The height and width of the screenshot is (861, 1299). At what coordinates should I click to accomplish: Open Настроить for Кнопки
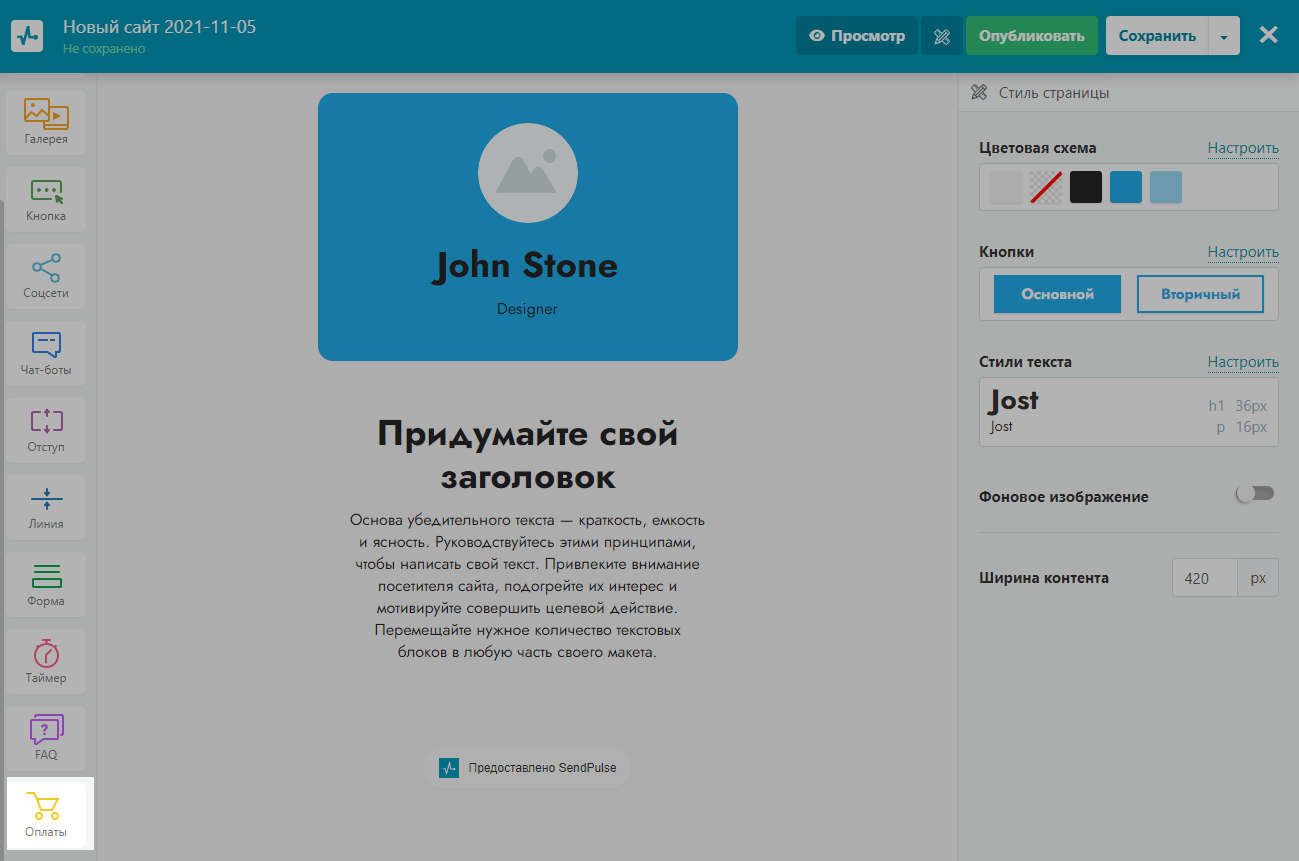[x=1243, y=252]
